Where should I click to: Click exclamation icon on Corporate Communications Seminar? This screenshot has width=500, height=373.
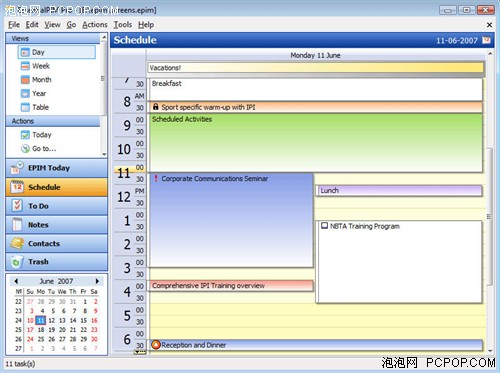click(156, 178)
